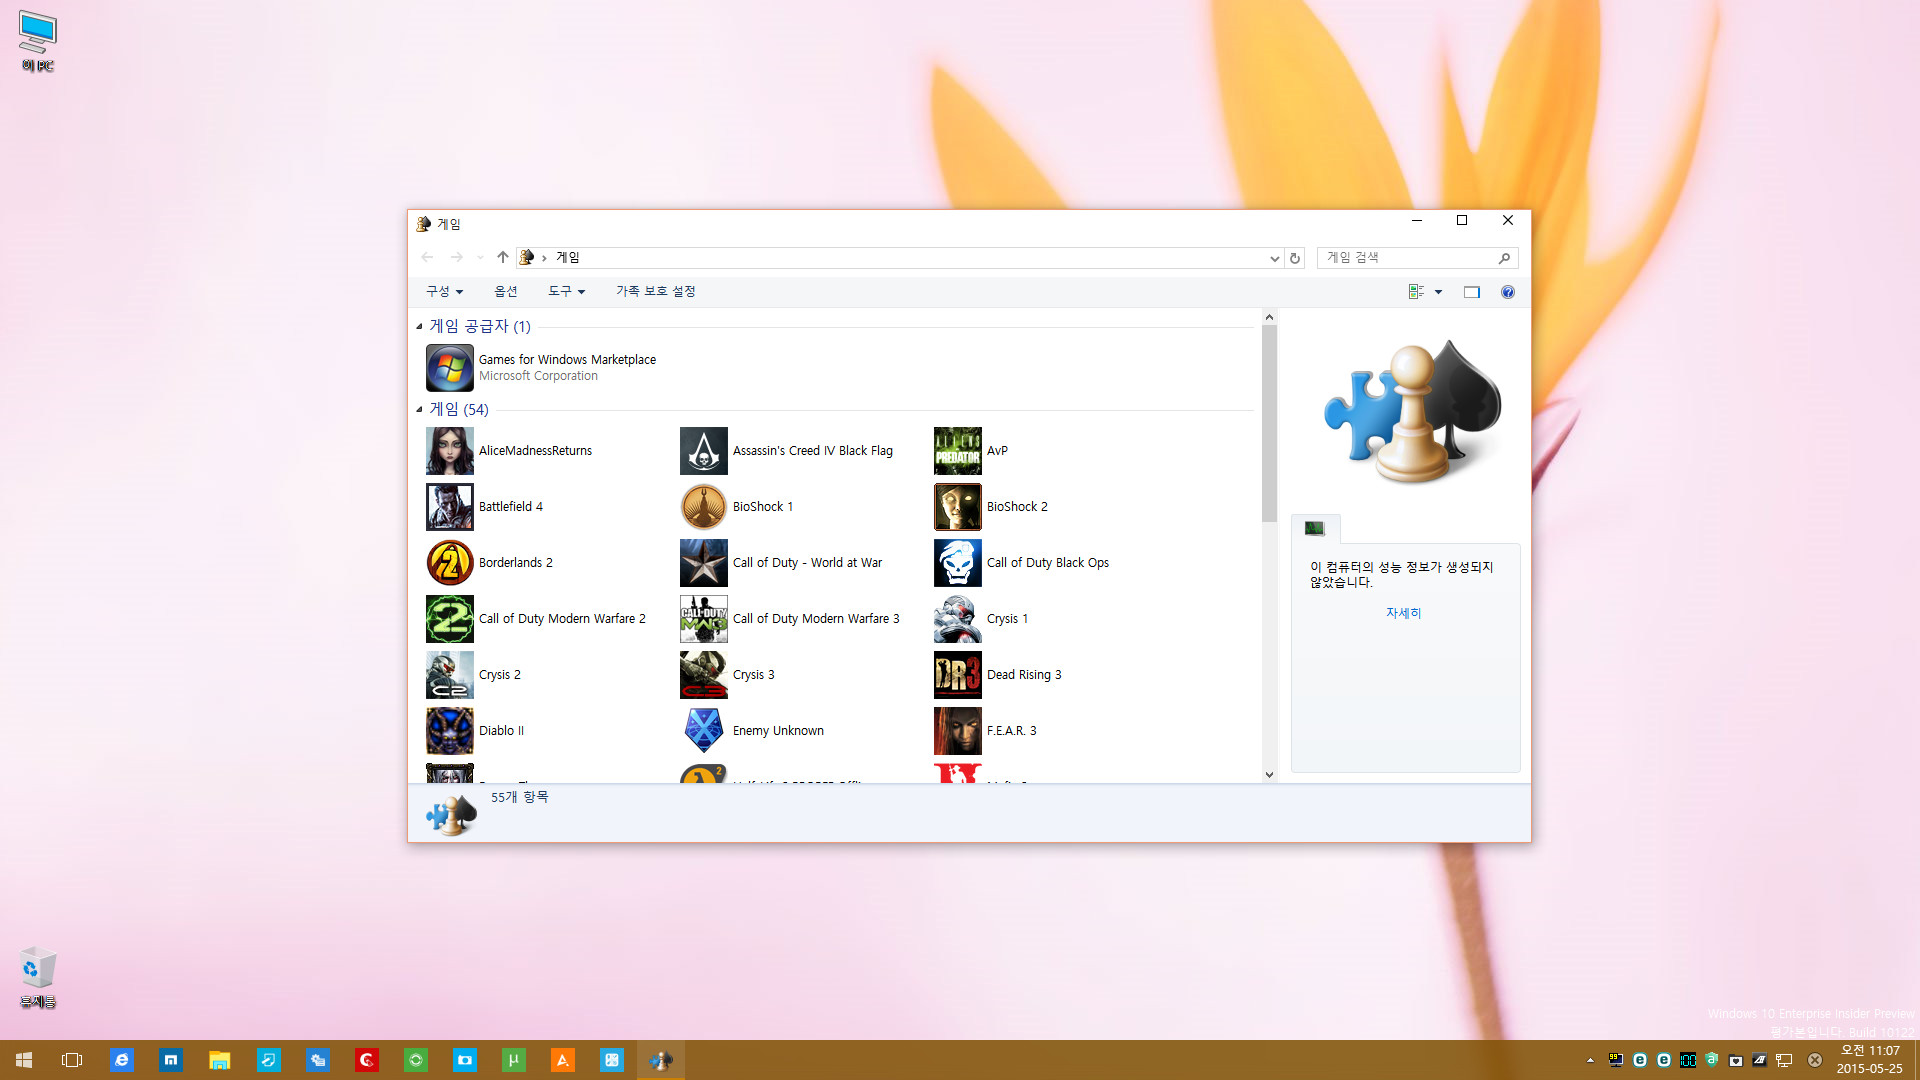Image resolution: width=1920 pixels, height=1080 pixels.
Task: Click the help question mark icon
Action: pyautogui.click(x=1508, y=292)
